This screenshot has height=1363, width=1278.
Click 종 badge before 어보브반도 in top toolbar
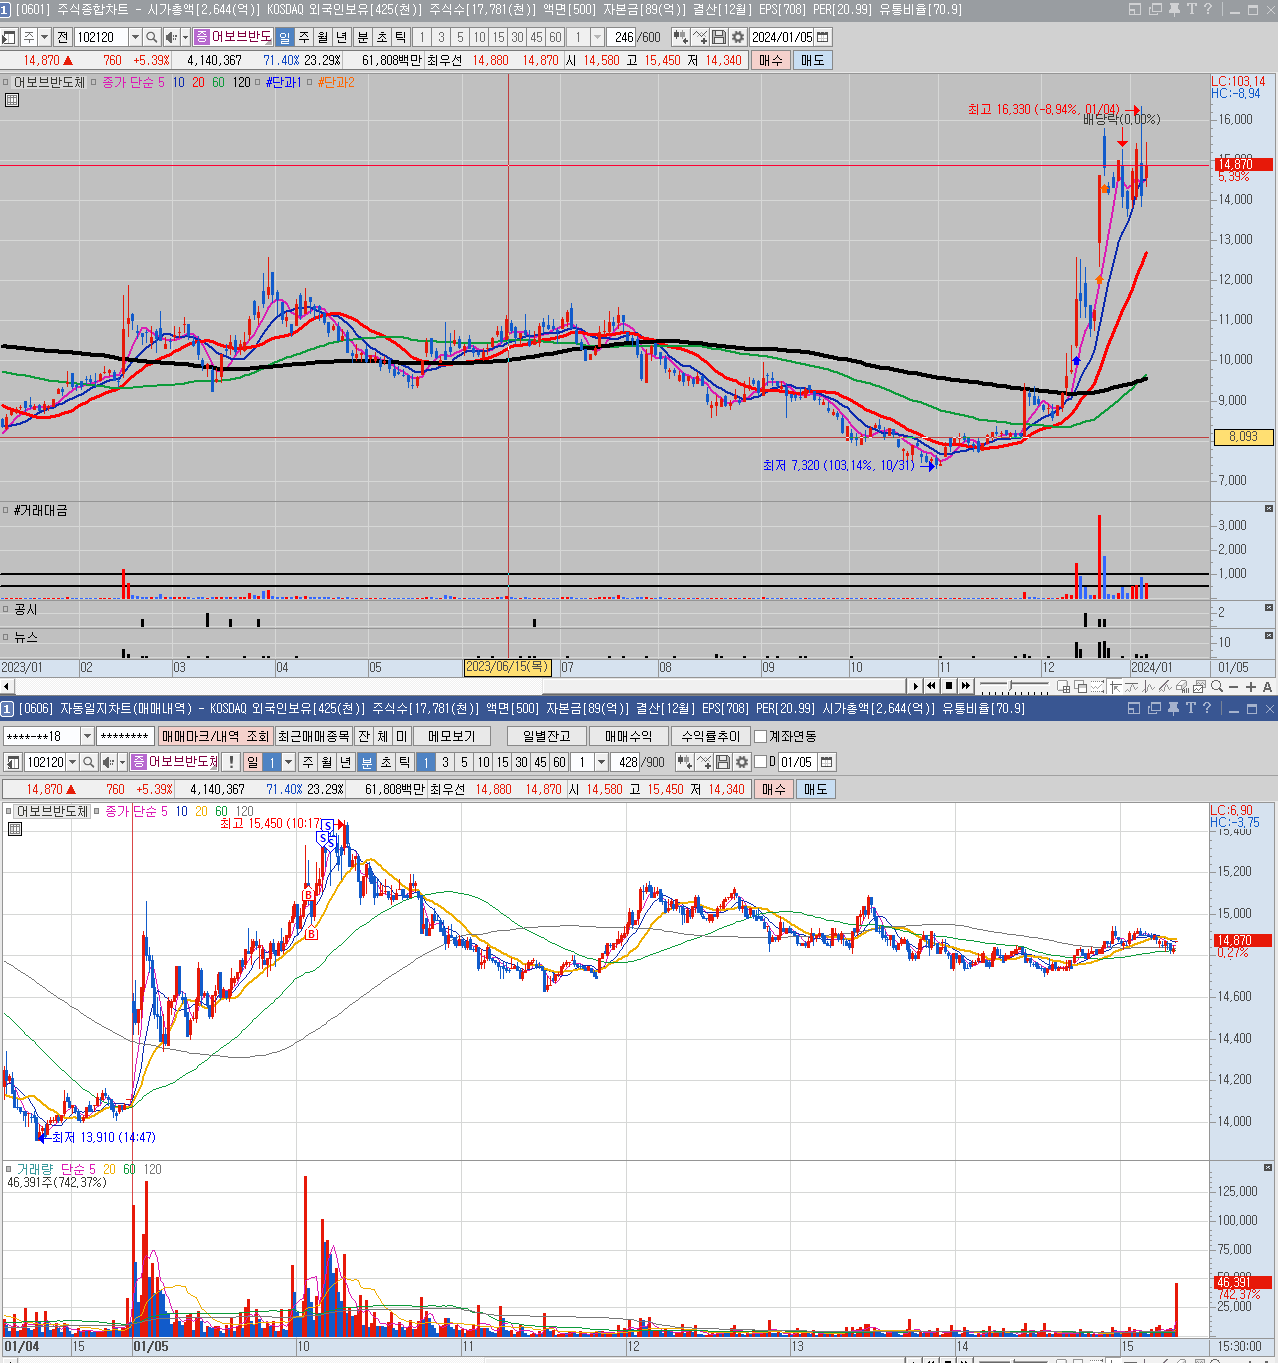tap(202, 37)
